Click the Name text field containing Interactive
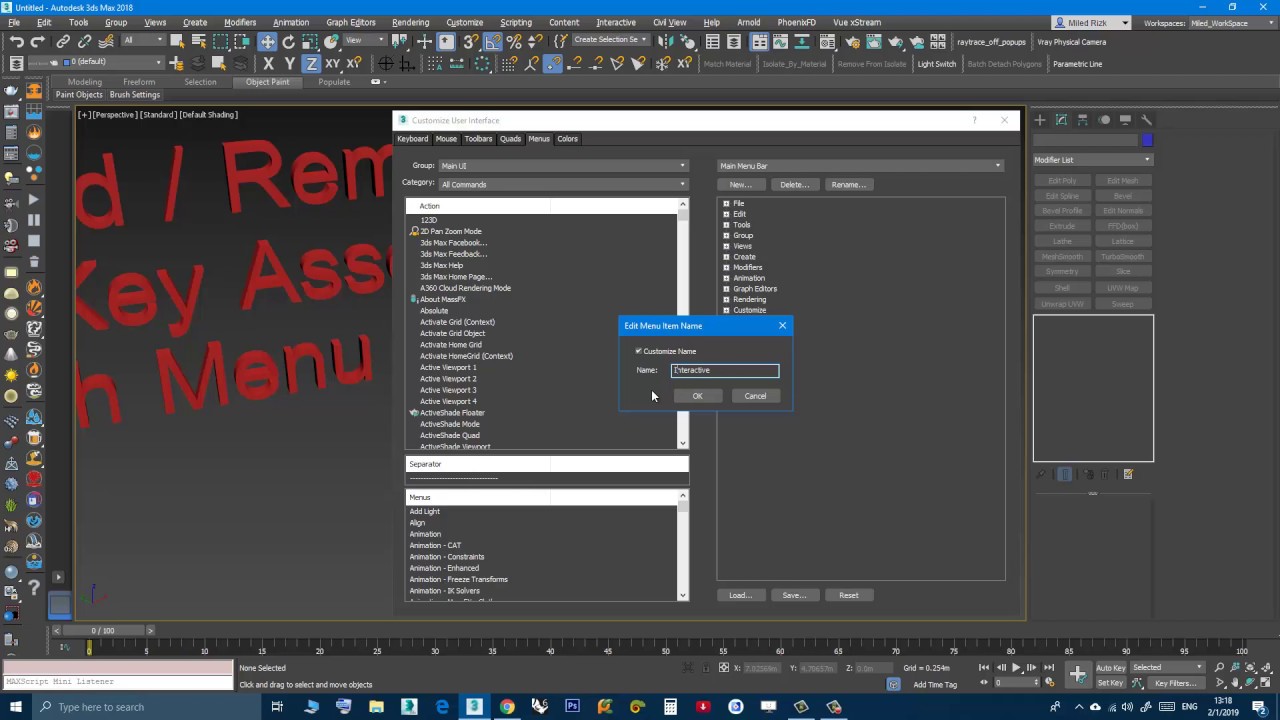 [724, 370]
